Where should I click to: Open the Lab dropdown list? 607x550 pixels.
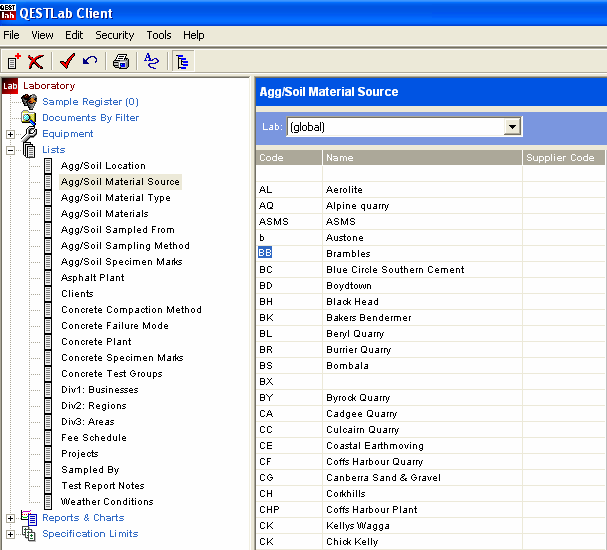tap(512, 127)
